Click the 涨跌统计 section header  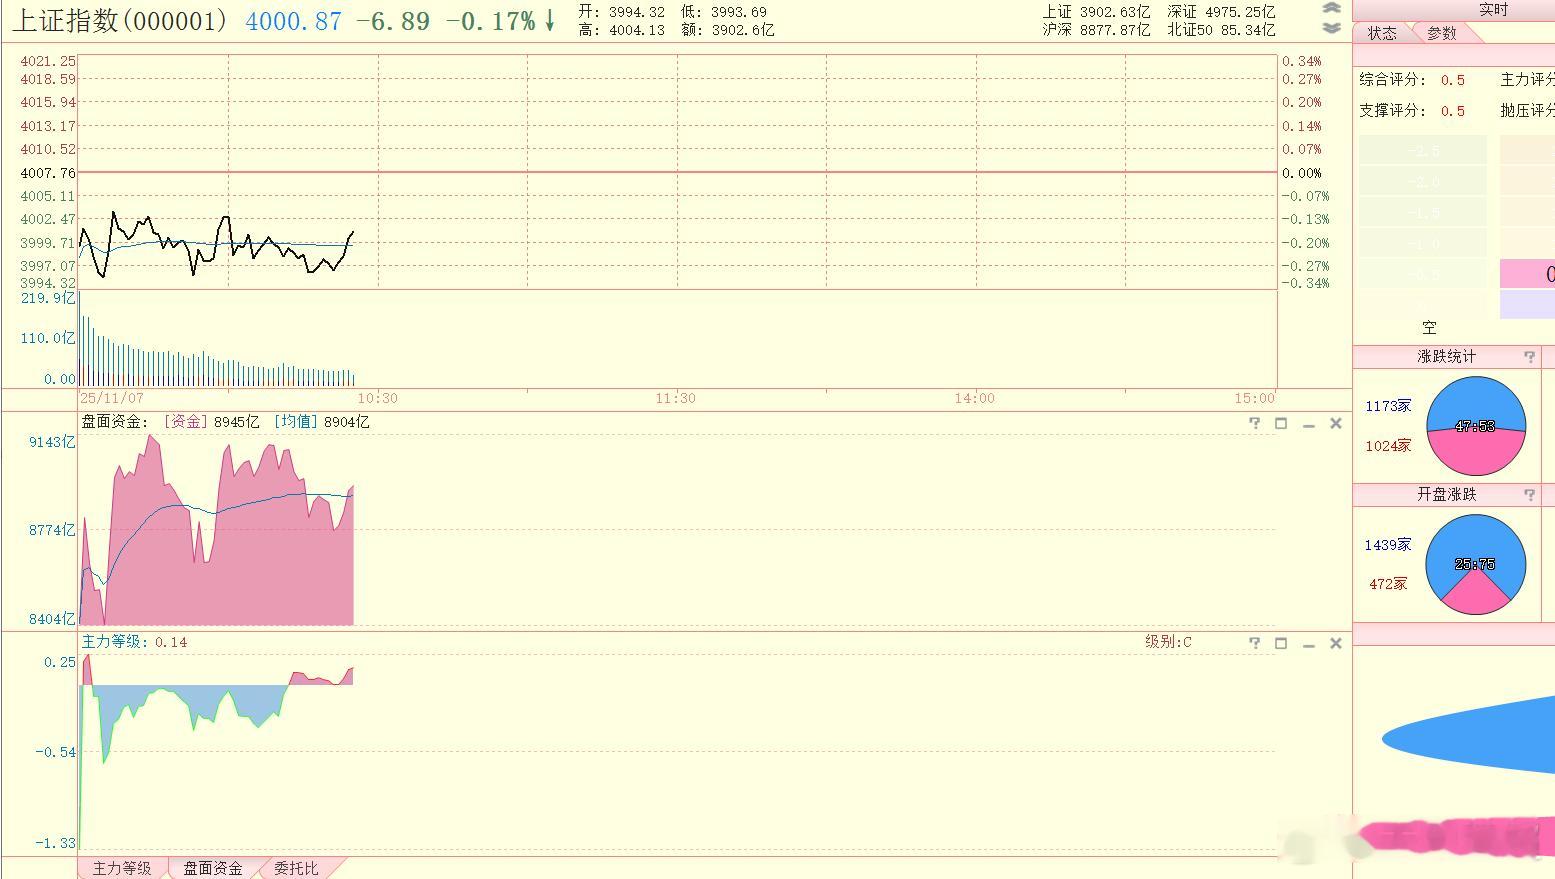1446,356
